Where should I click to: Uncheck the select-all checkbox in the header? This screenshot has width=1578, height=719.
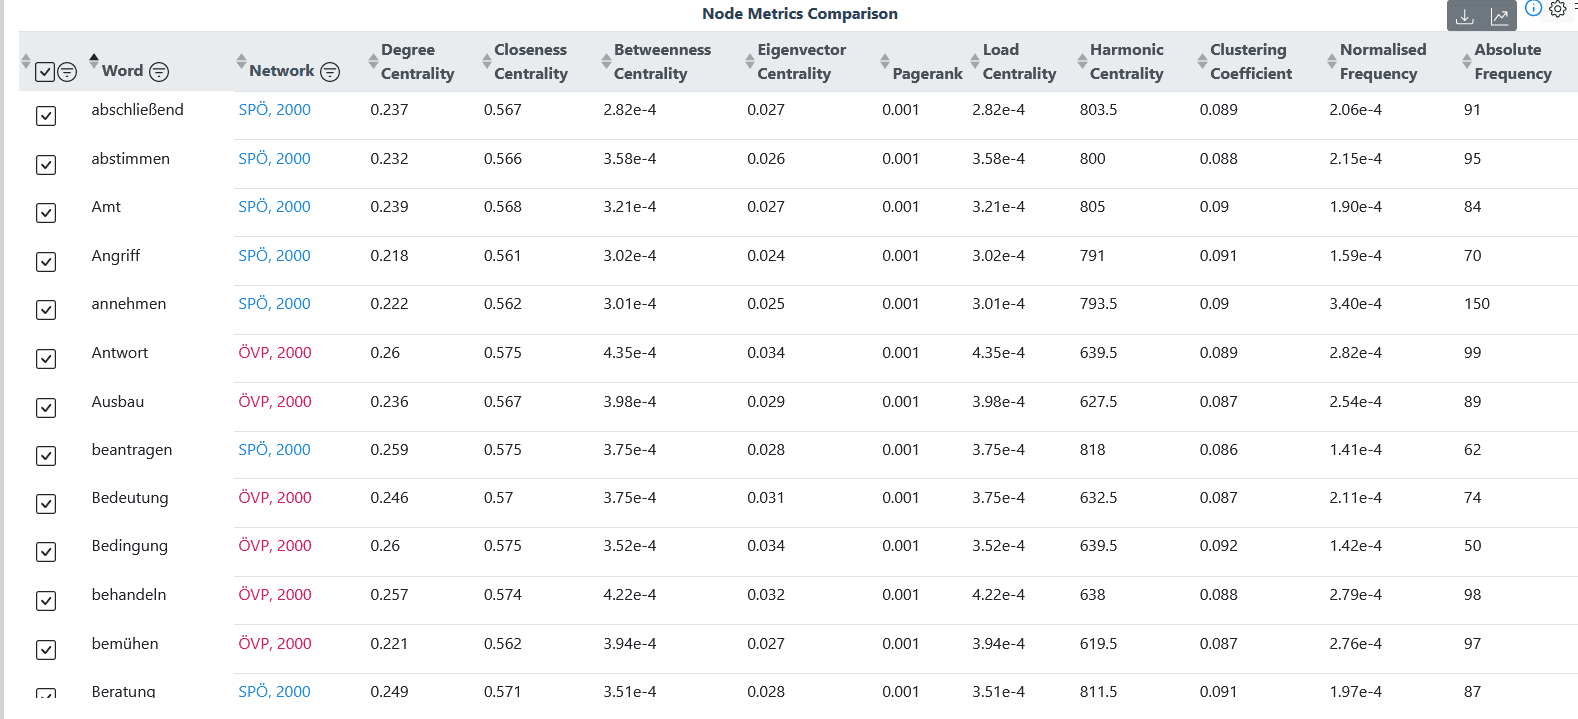click(x=45, y=71)
